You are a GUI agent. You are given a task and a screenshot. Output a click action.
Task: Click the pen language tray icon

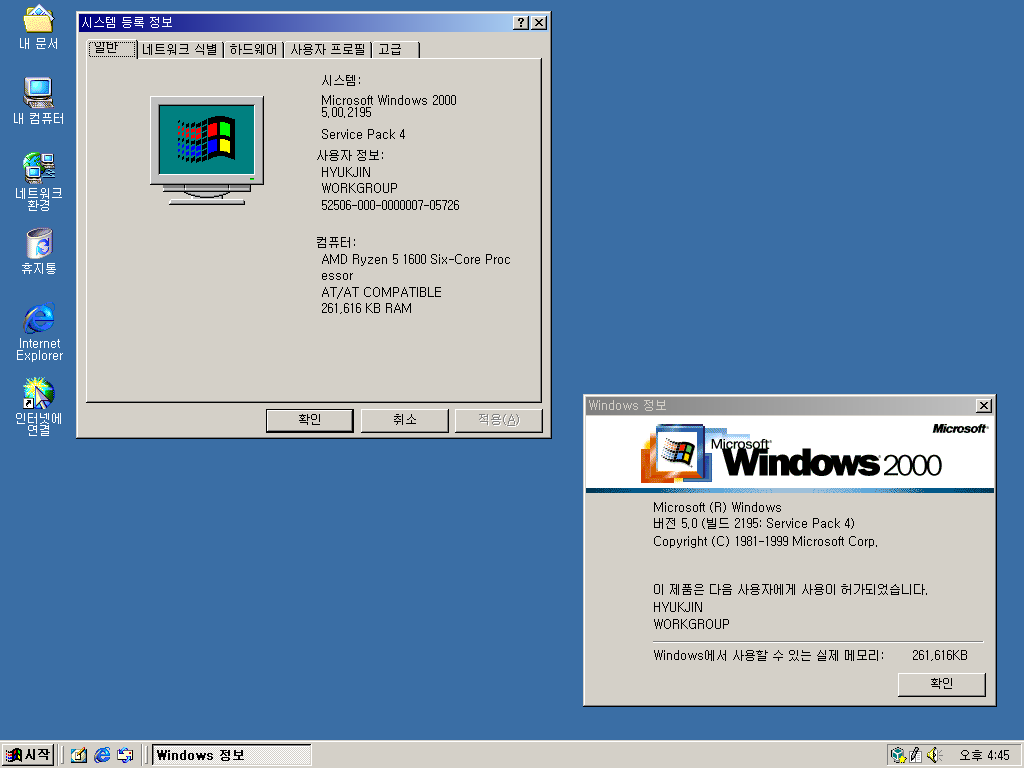click(x=916, y=755)
